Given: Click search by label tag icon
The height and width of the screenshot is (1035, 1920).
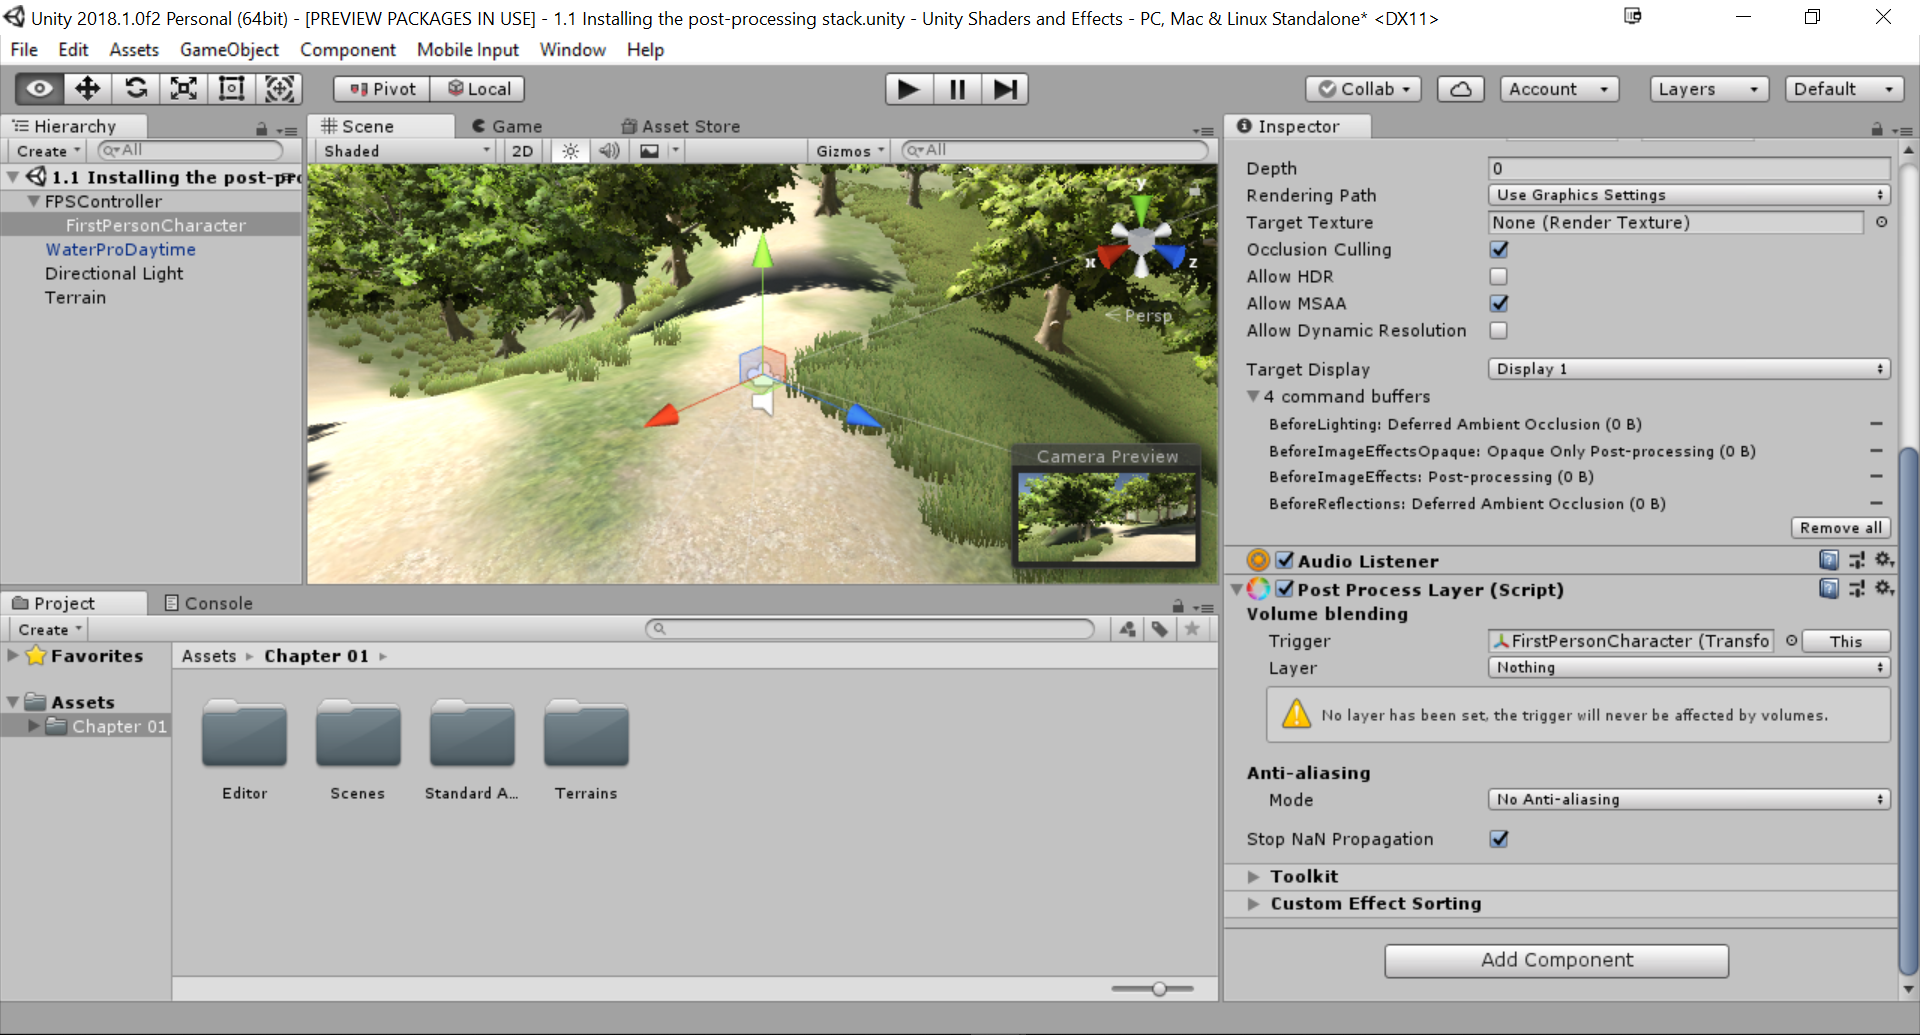Looking at the screenshot, I should click(1160, 629).
